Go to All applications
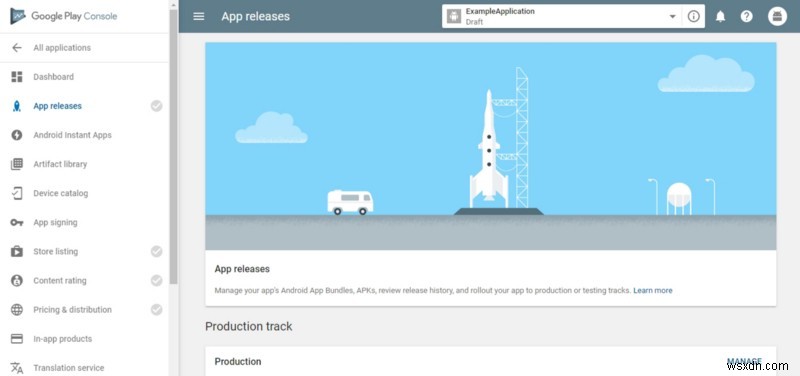Viewport: 800px width, 376px height. [x=62, y=47]
